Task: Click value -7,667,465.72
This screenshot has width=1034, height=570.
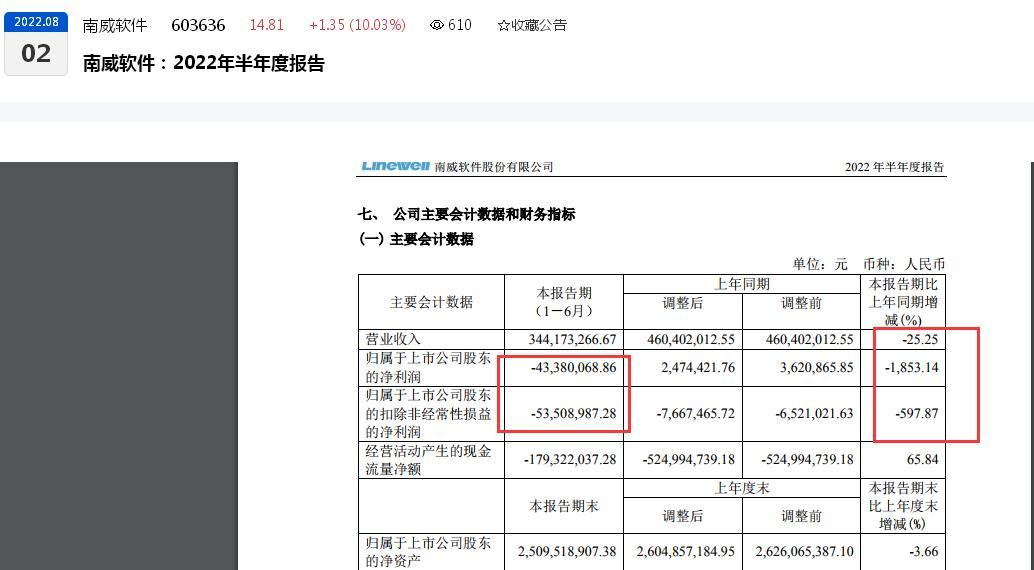Action: [696, 414]
